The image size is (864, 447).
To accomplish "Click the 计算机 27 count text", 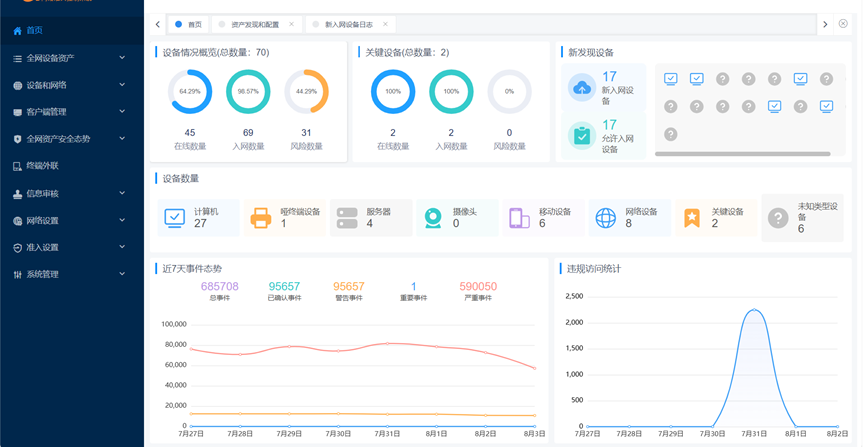I will 200,223.
